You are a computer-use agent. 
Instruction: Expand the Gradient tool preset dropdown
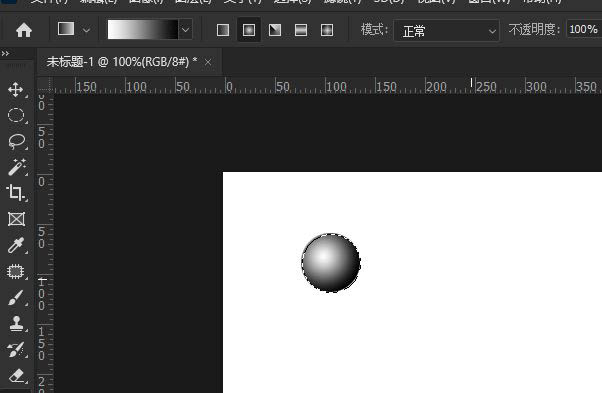[74, 30]
